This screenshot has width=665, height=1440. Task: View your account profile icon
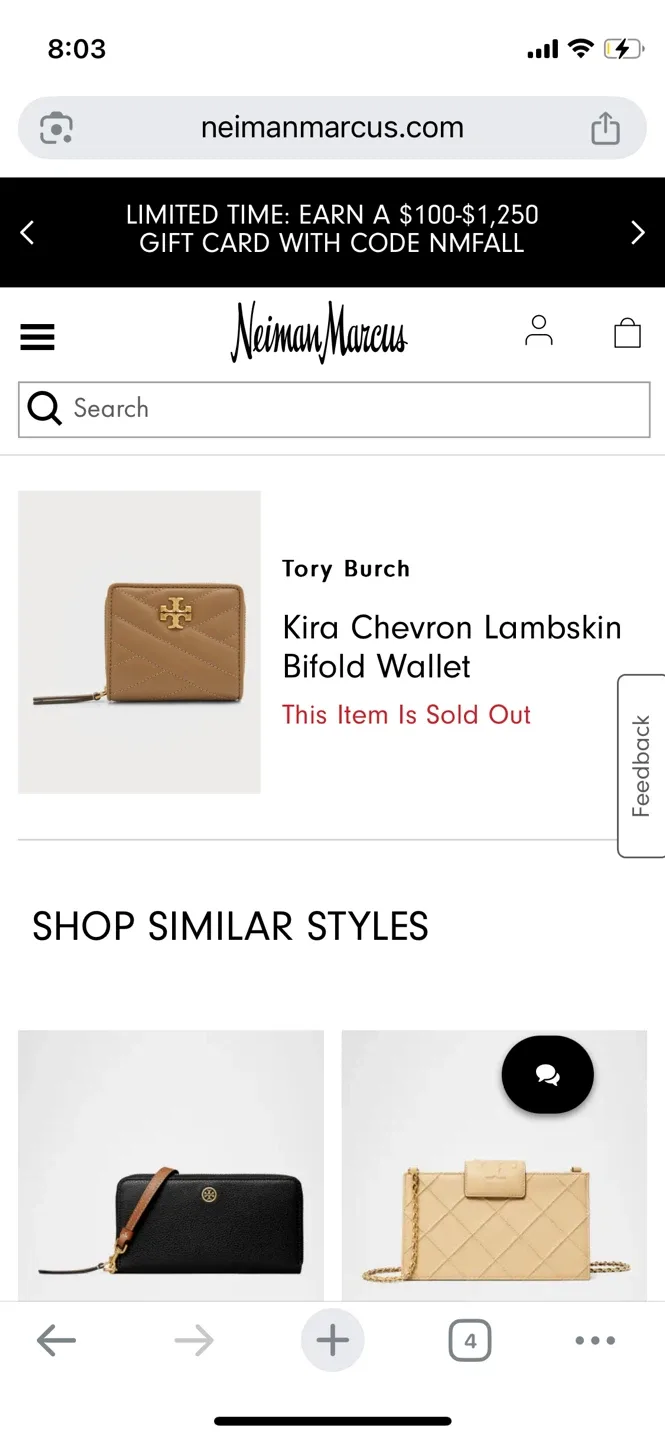539,331
